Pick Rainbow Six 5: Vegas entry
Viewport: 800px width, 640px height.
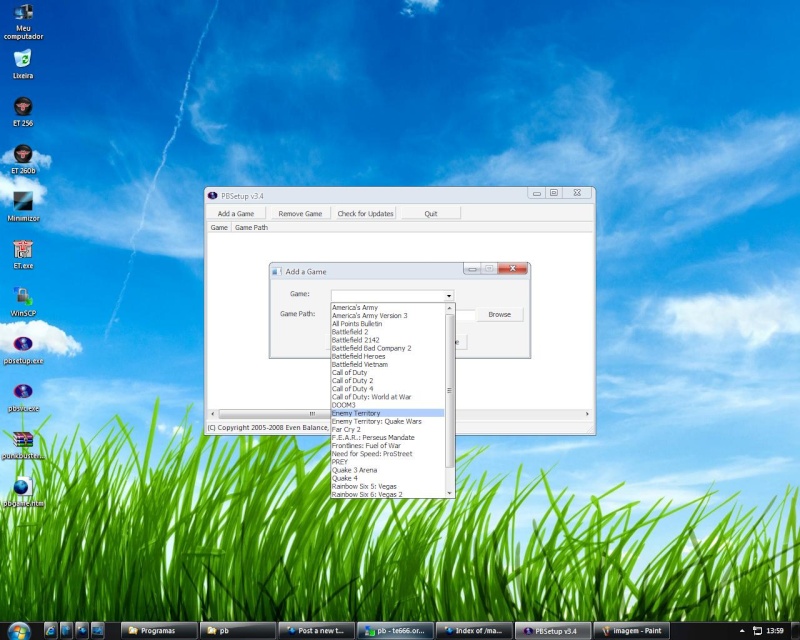tap(388, 486)
